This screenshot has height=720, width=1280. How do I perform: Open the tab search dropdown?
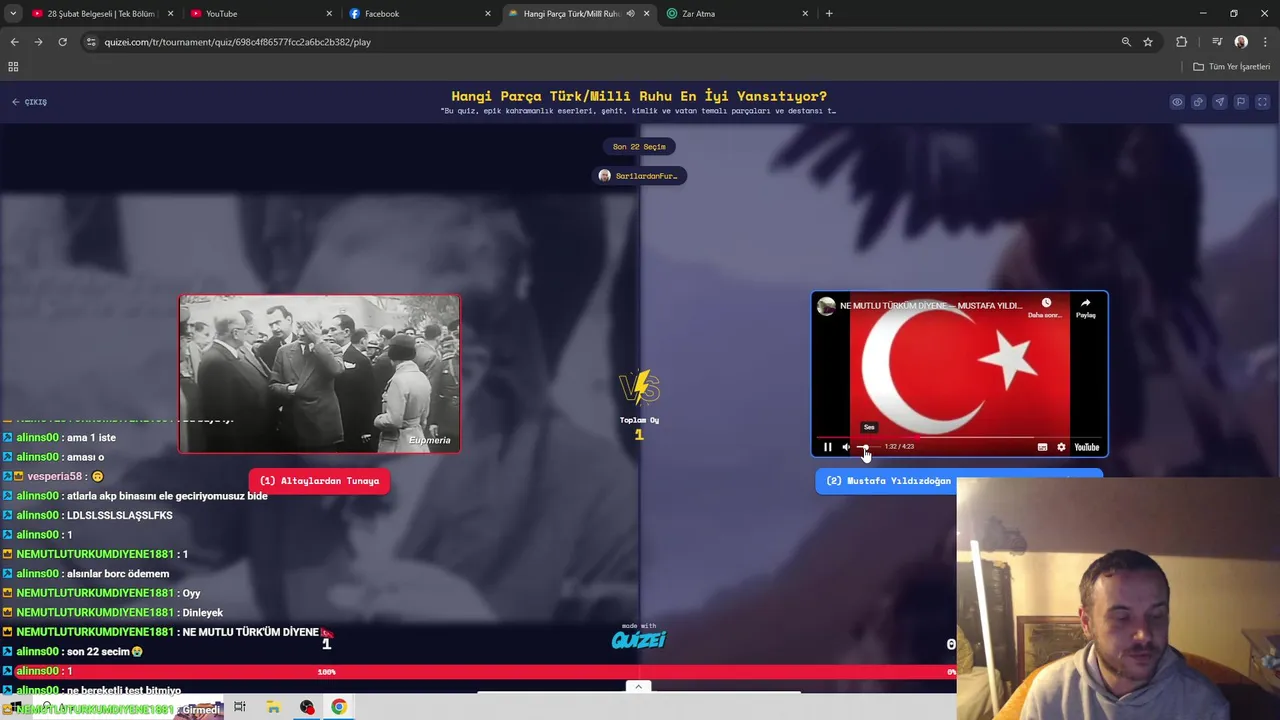13,14
